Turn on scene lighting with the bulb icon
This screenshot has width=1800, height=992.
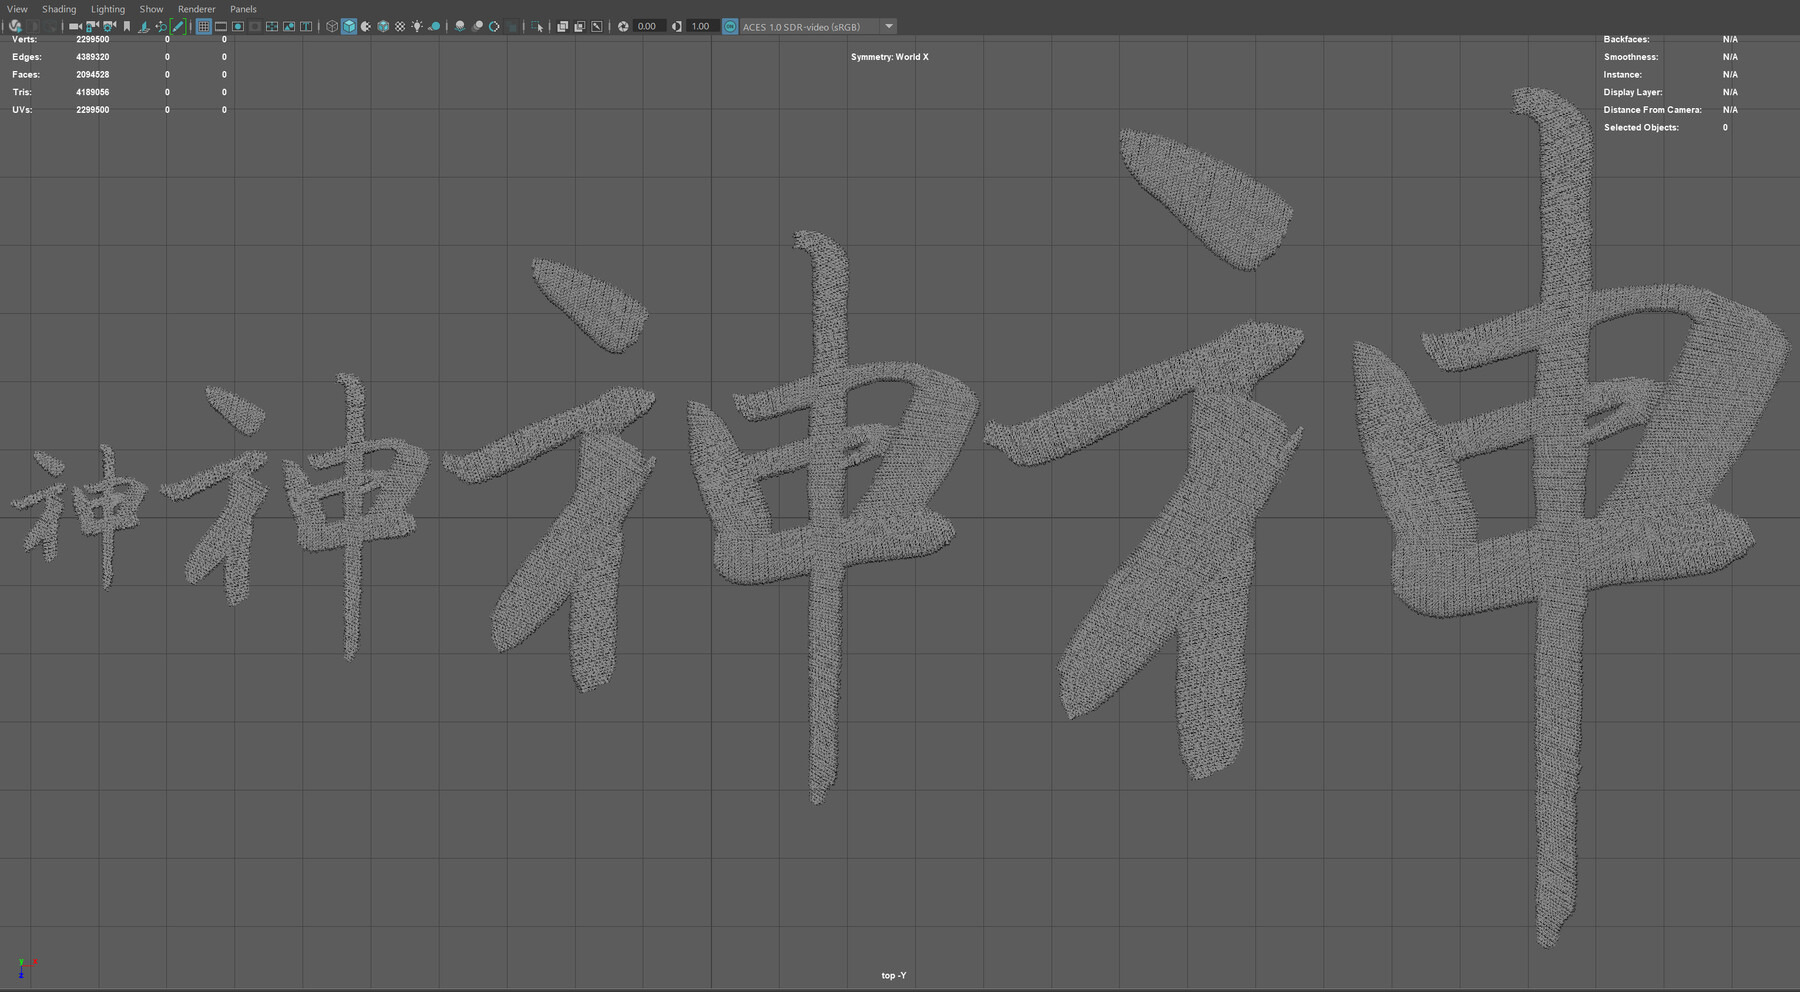[x=416, y=26]
